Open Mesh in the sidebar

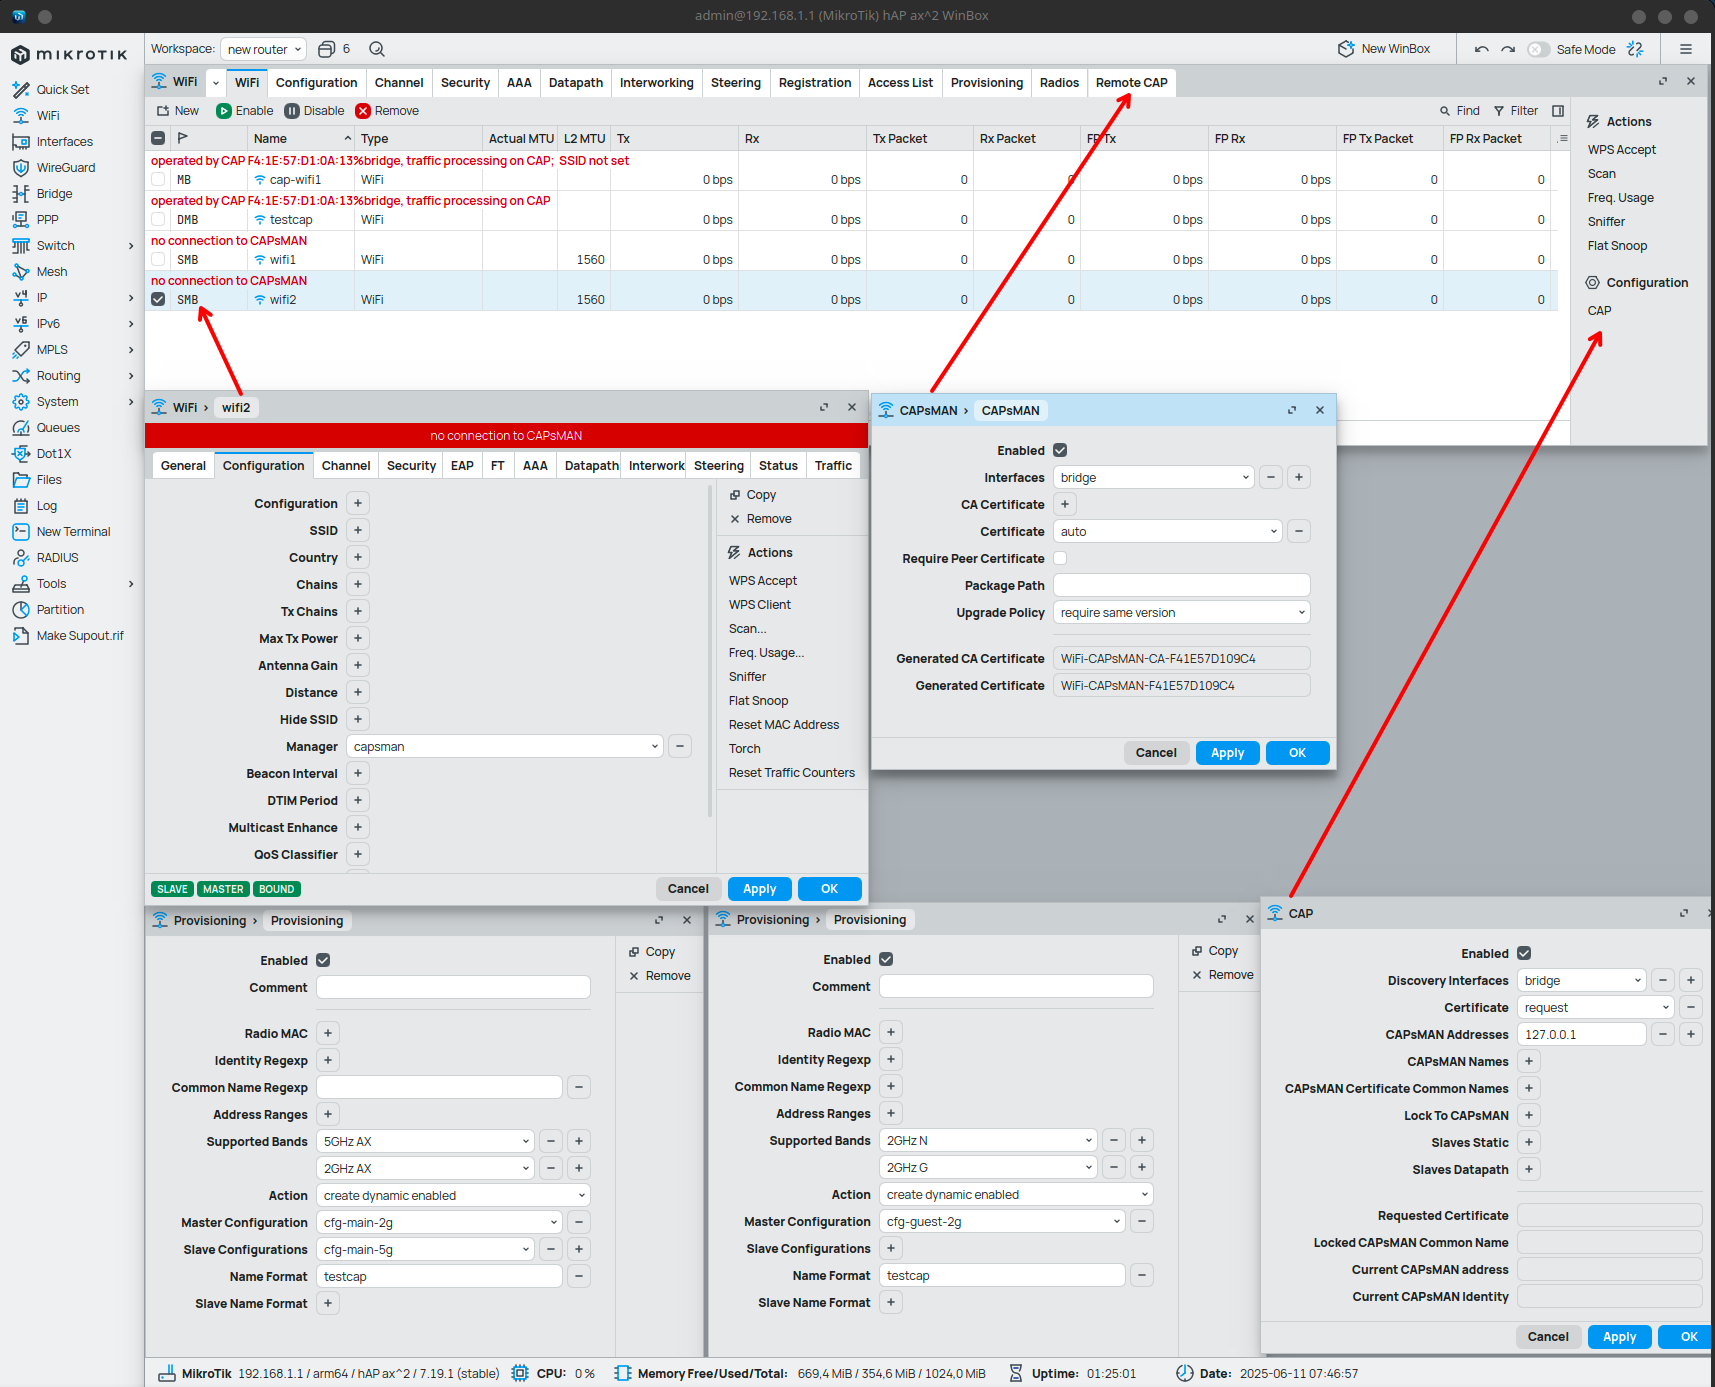coord(52,272)
